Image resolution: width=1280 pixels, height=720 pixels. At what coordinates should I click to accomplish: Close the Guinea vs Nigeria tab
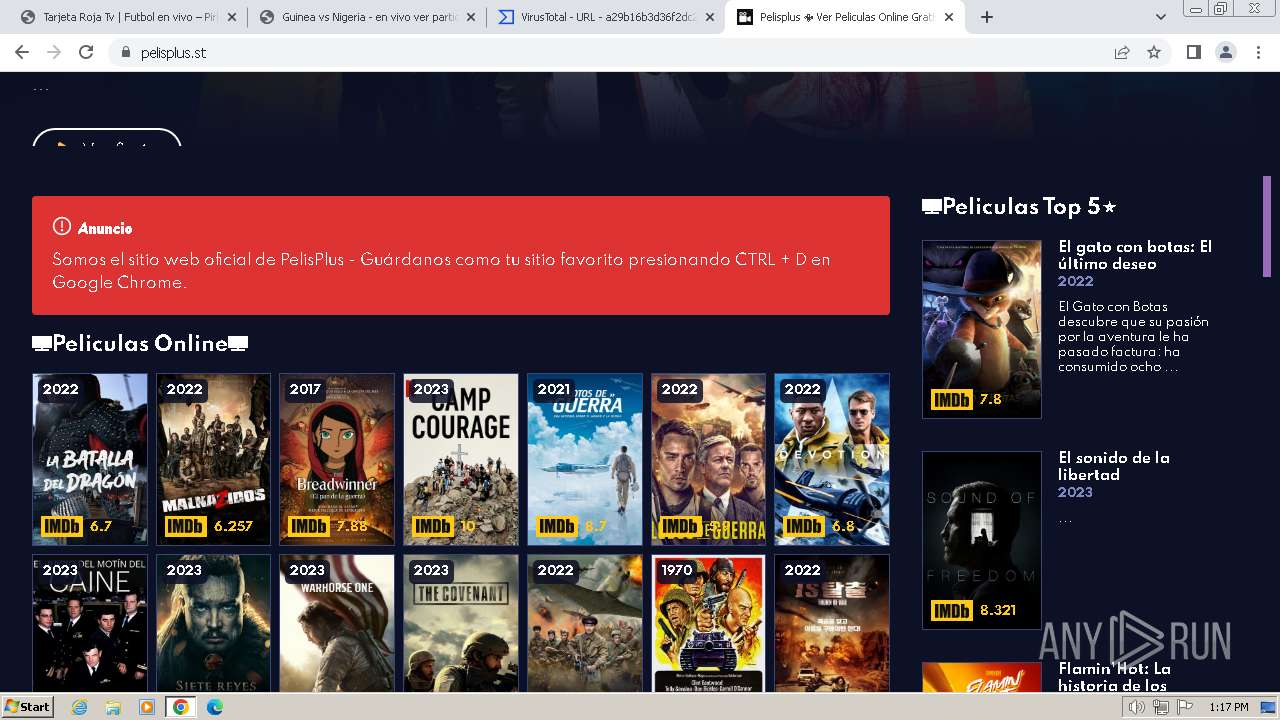[471, 17]
